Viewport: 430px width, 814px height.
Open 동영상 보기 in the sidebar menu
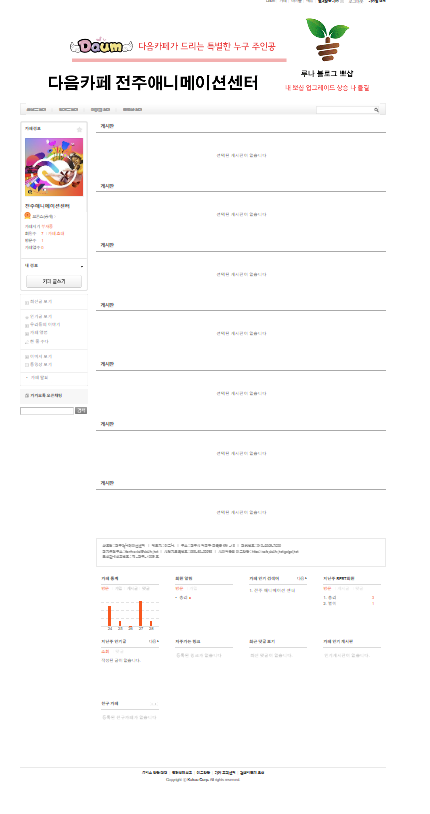click(x=41, y=364)
